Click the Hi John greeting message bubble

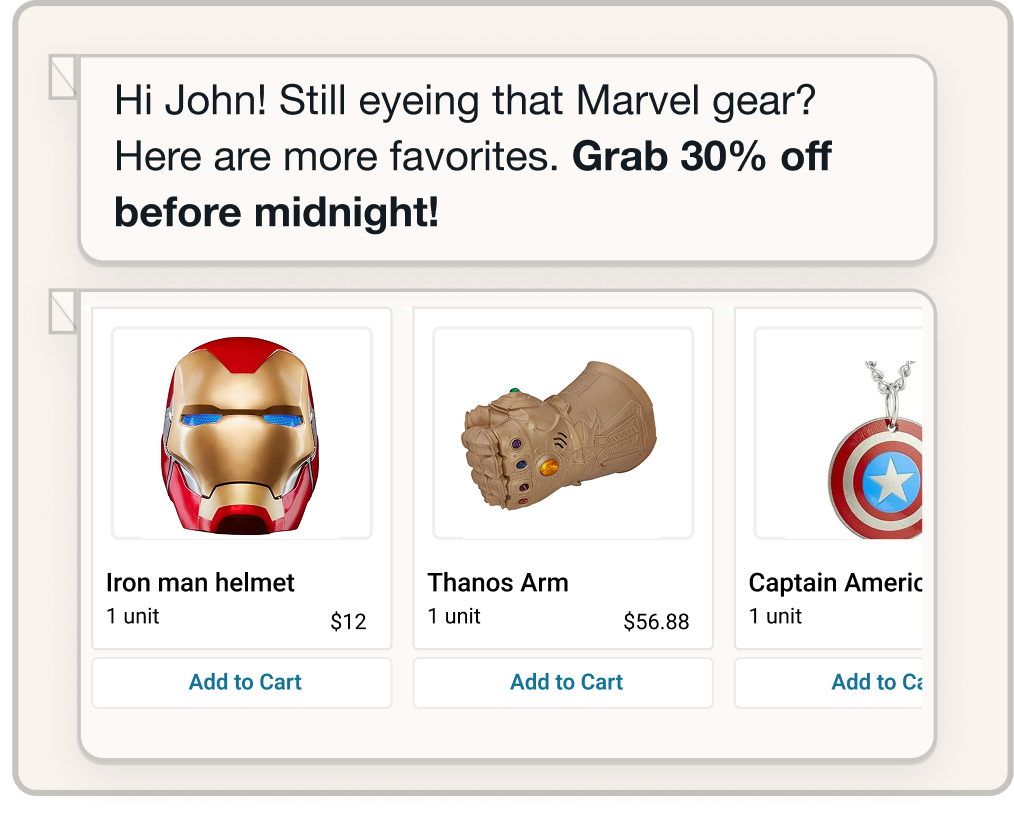point(507,158)
